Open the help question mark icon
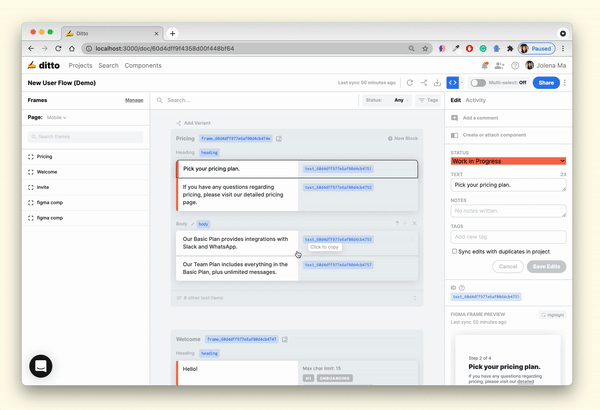Viewport: 600px width, 410px height. 515,65
